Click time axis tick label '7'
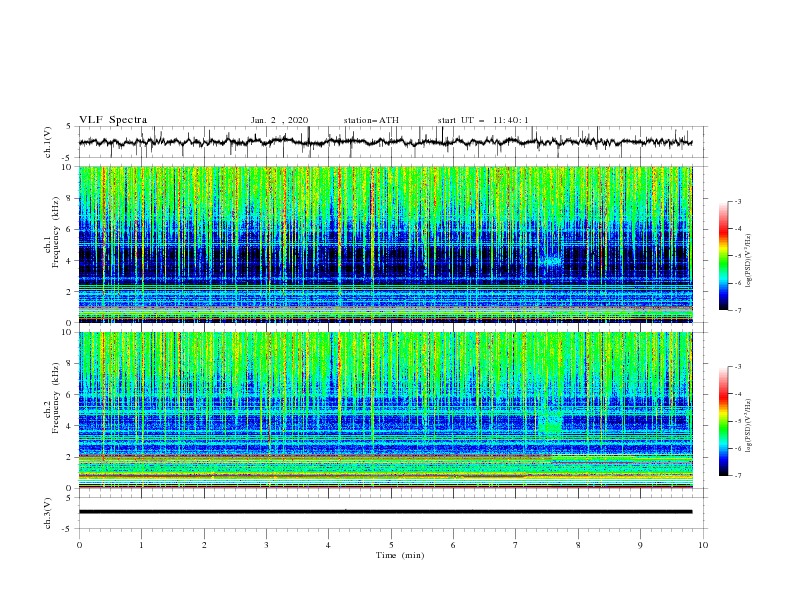This screenshot has height=612, width=792. point(516,545)
